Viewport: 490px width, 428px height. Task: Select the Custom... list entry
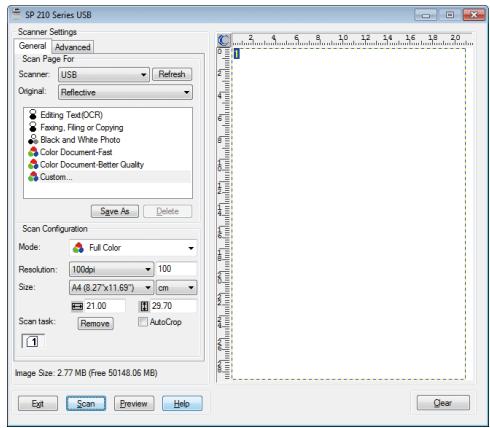(x=108, y=177)
